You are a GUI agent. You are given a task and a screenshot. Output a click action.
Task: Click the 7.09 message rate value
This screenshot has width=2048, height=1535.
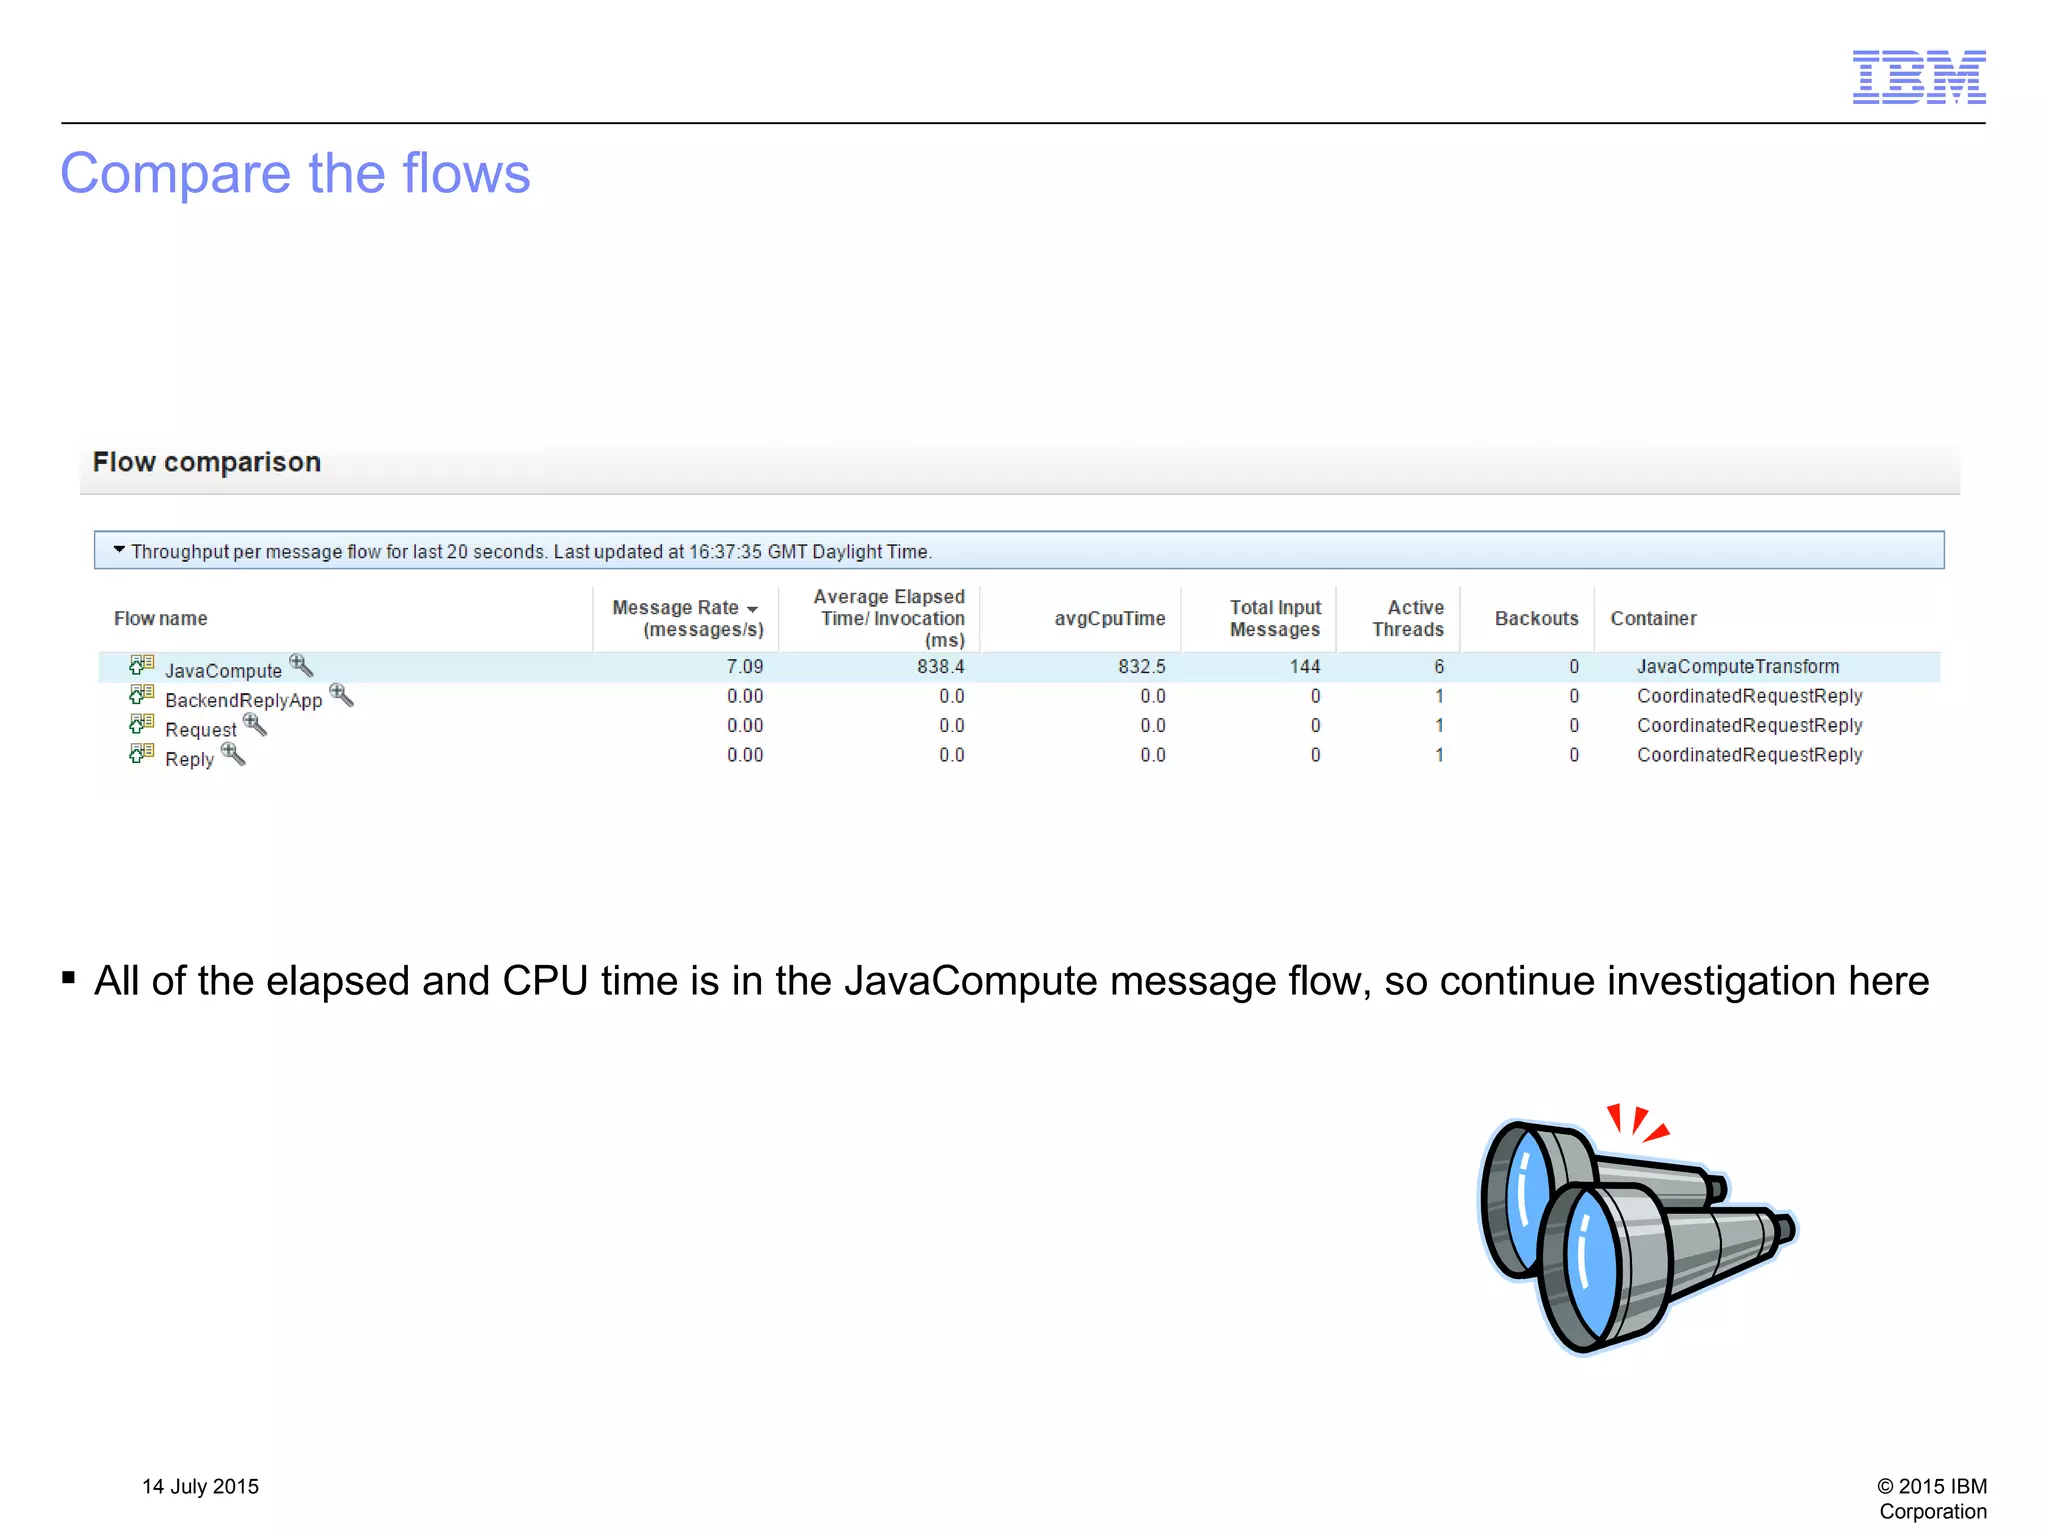pos(745,667)
